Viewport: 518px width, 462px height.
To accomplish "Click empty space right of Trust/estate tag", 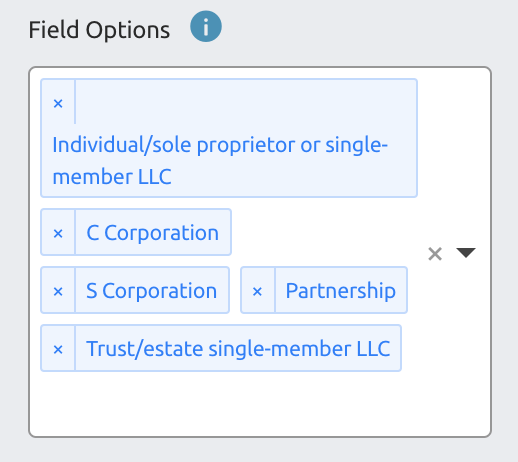I will click(x=410, y=348).
